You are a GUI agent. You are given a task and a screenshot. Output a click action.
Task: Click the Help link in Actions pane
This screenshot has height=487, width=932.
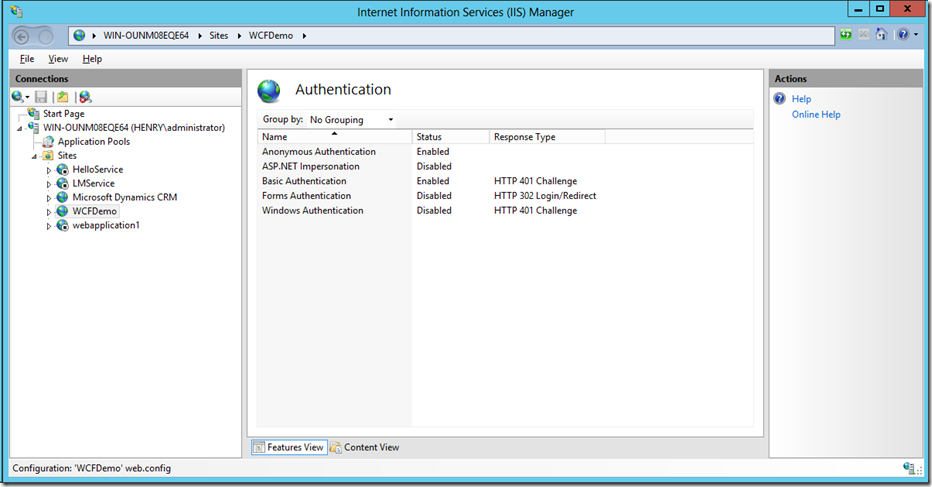click(801, 99)
